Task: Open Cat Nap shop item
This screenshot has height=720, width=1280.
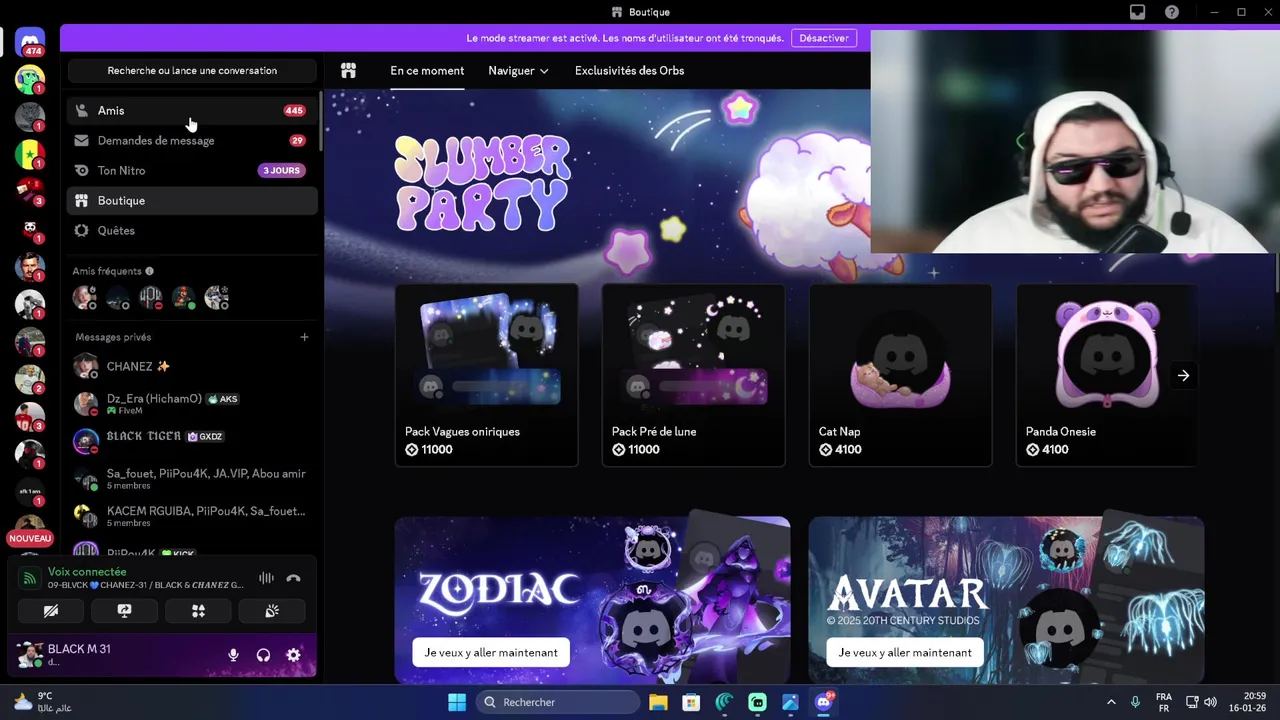Action: click(x=900, y=375)
